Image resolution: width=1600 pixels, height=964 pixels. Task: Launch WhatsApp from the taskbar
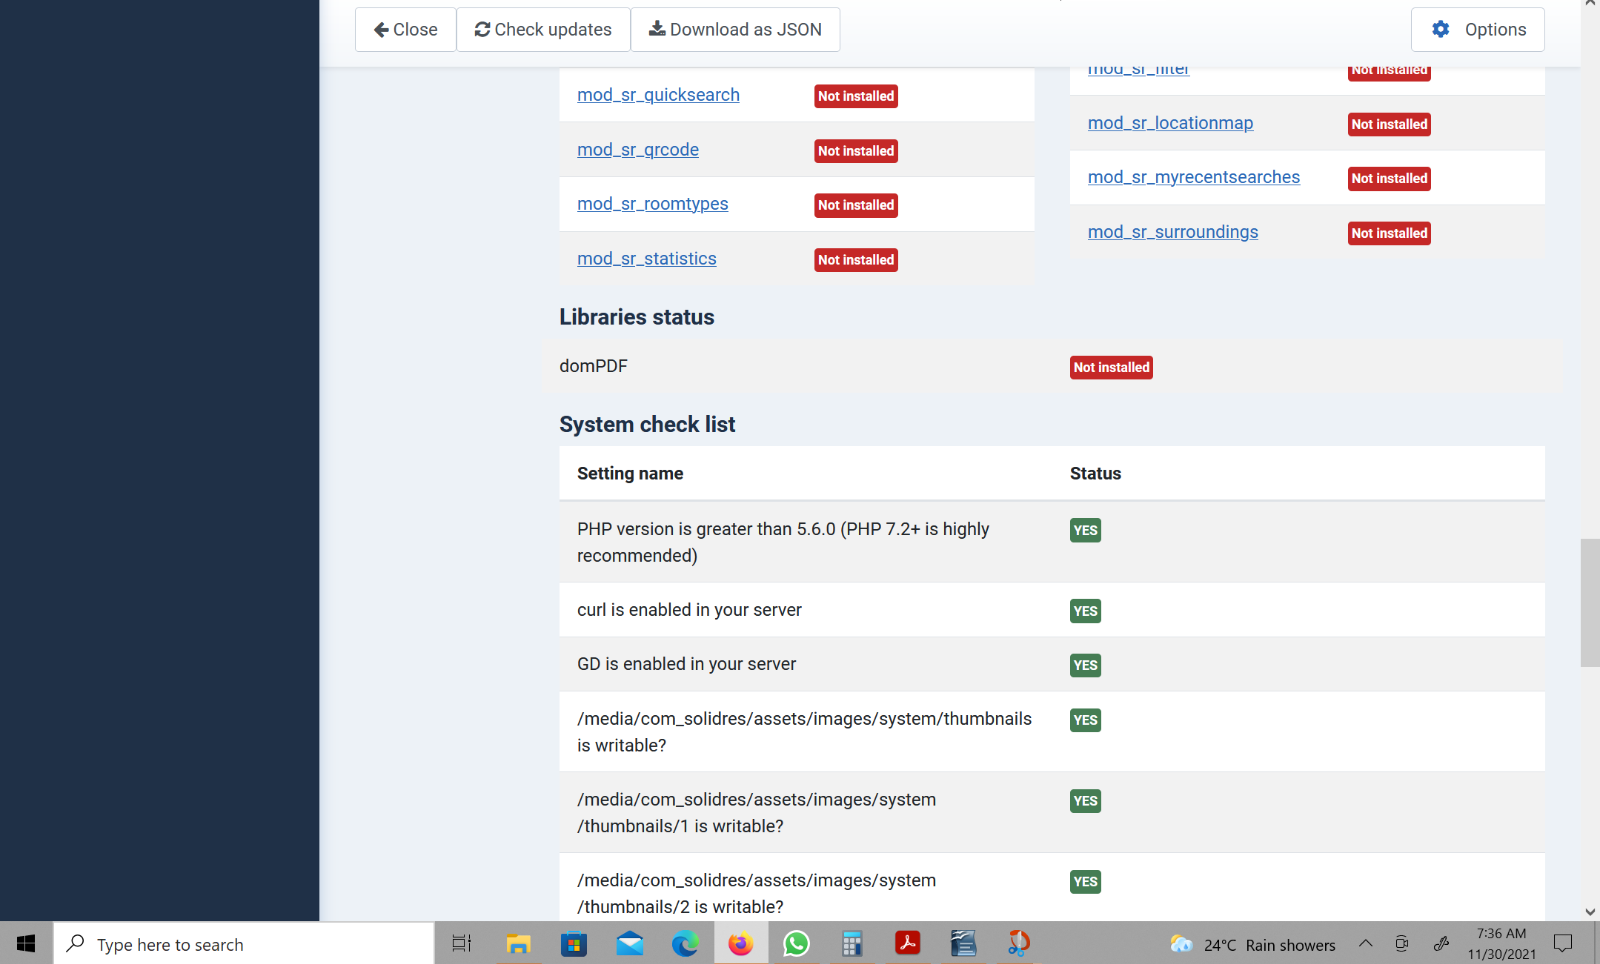click(x=796, y=944)
